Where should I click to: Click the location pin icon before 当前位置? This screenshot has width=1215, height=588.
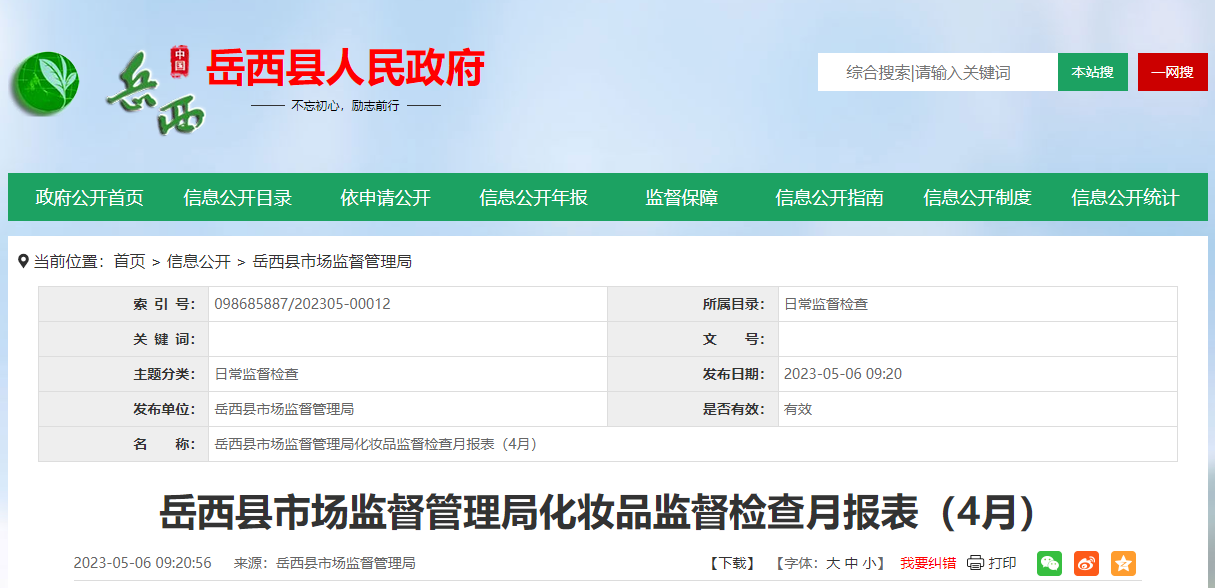click(24, 262)
